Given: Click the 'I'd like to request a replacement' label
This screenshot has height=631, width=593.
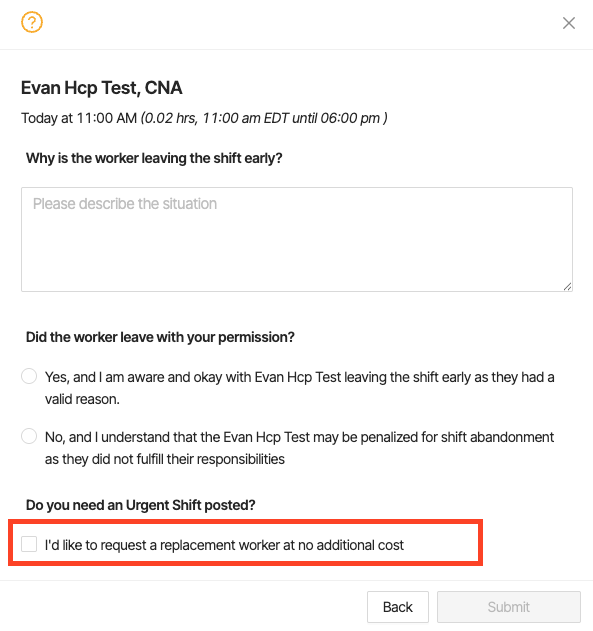Looking at the screenshot, I should tap(224, 545).
